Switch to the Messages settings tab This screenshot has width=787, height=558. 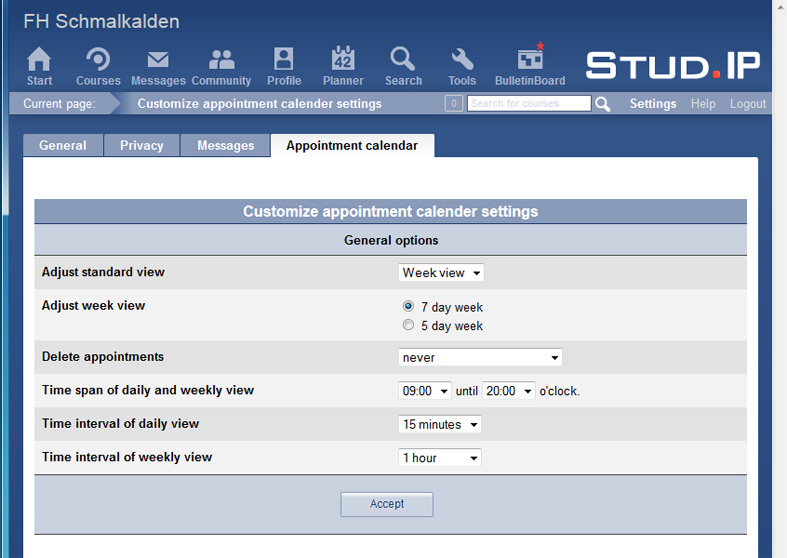point(225,146)
